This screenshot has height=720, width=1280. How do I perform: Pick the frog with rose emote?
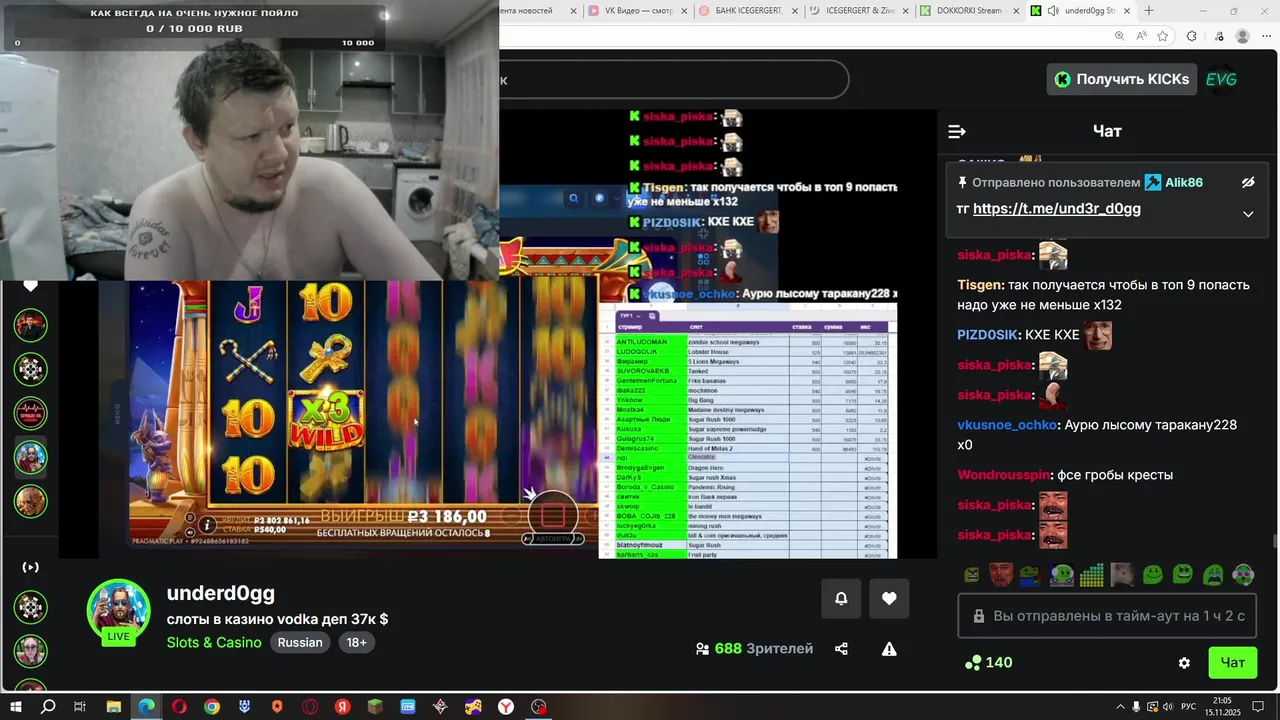click(1031, 575)
